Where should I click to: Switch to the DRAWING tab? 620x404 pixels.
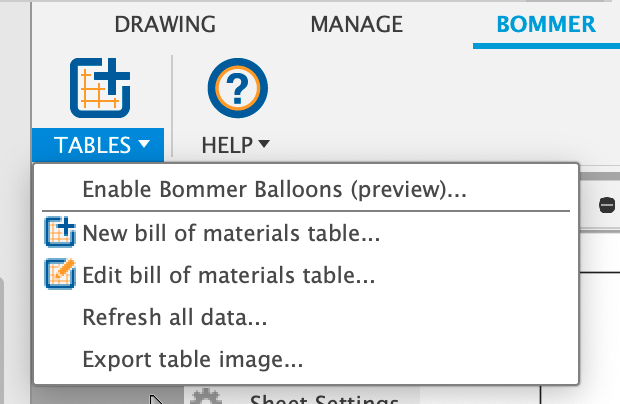point(165,24)
